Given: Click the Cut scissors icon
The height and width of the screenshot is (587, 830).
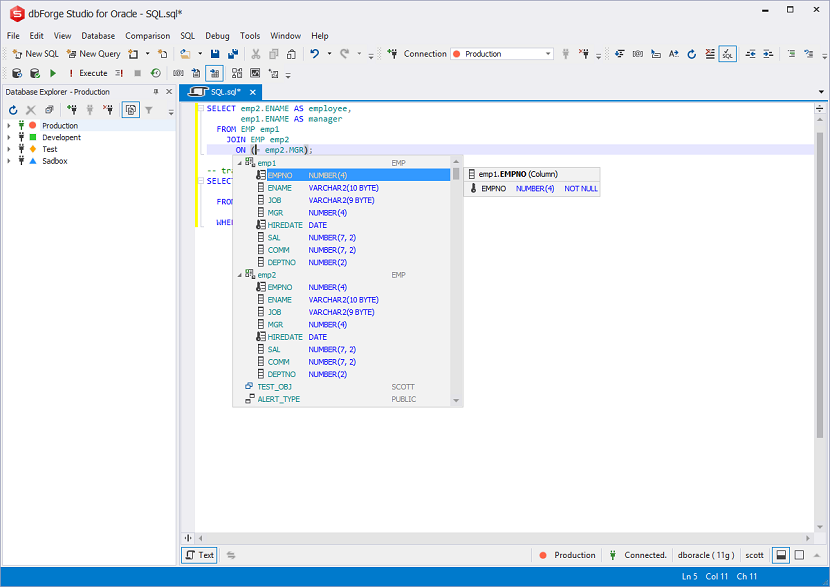Looking at the screenshot, I should coord(256,54).
